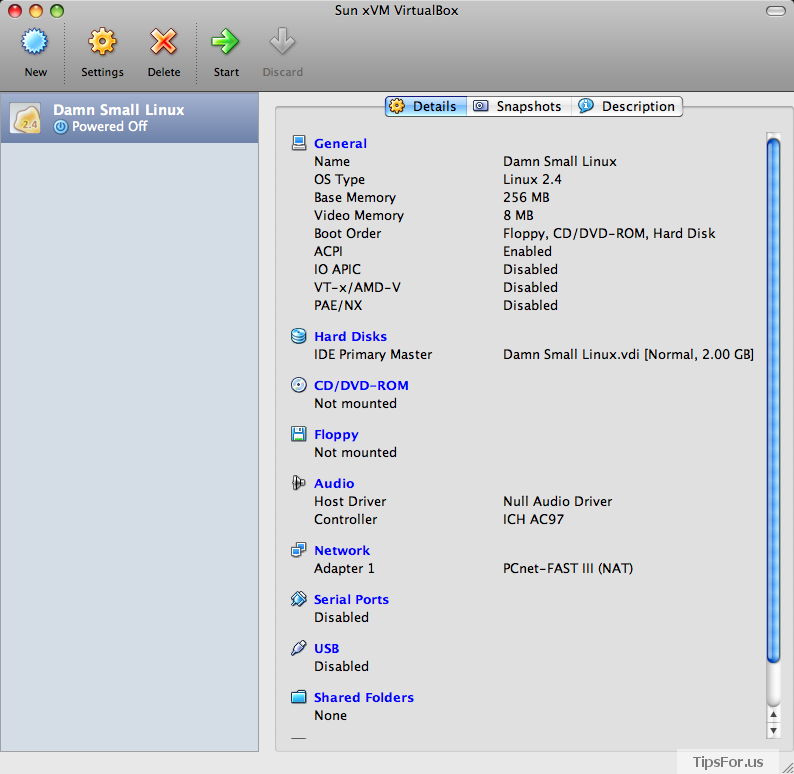Click the 'Host Driver' label
This screenshot has width=794, height=774.
click(350, 501)
